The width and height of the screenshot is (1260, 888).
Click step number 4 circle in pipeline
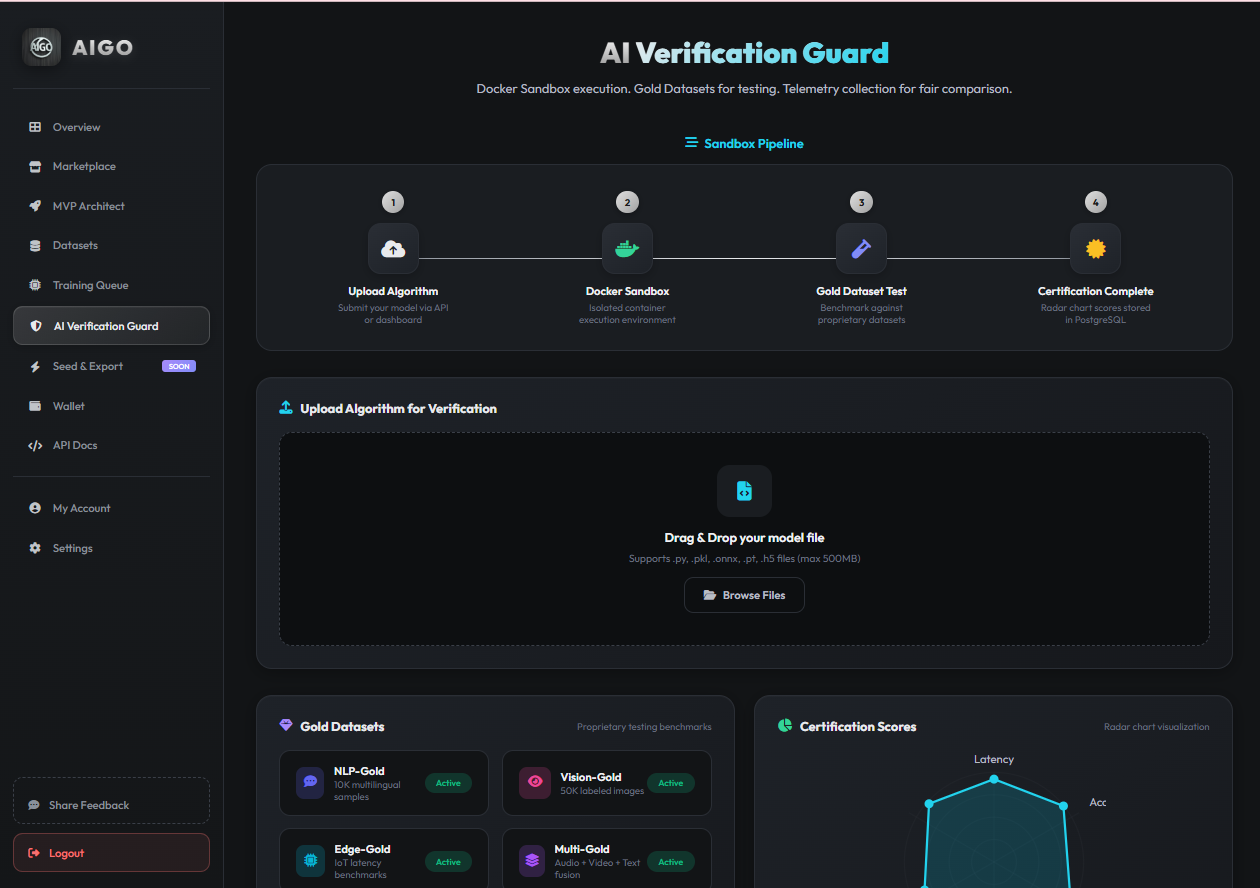(x=1095, y=202)
